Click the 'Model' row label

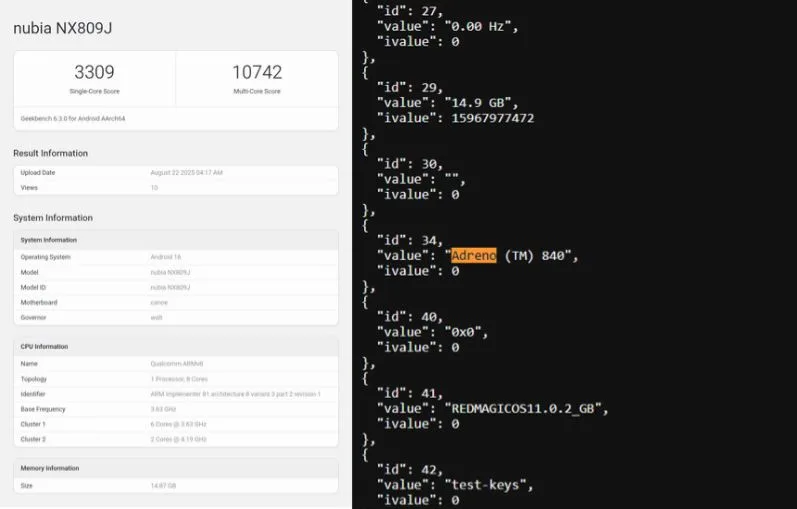[x=29, y=273]
